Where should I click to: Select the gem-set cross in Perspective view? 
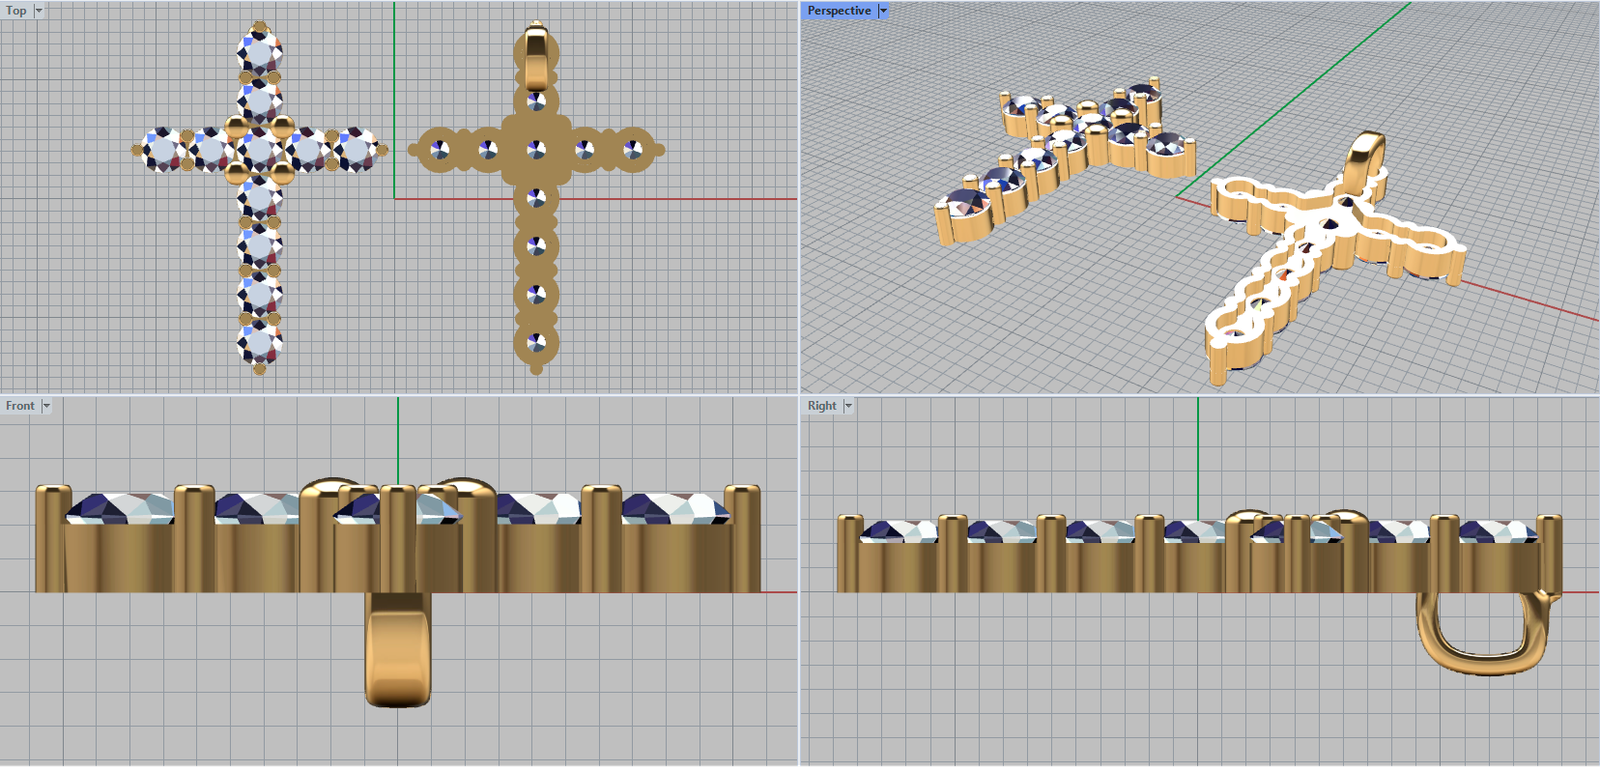(x=1060, y=160)
